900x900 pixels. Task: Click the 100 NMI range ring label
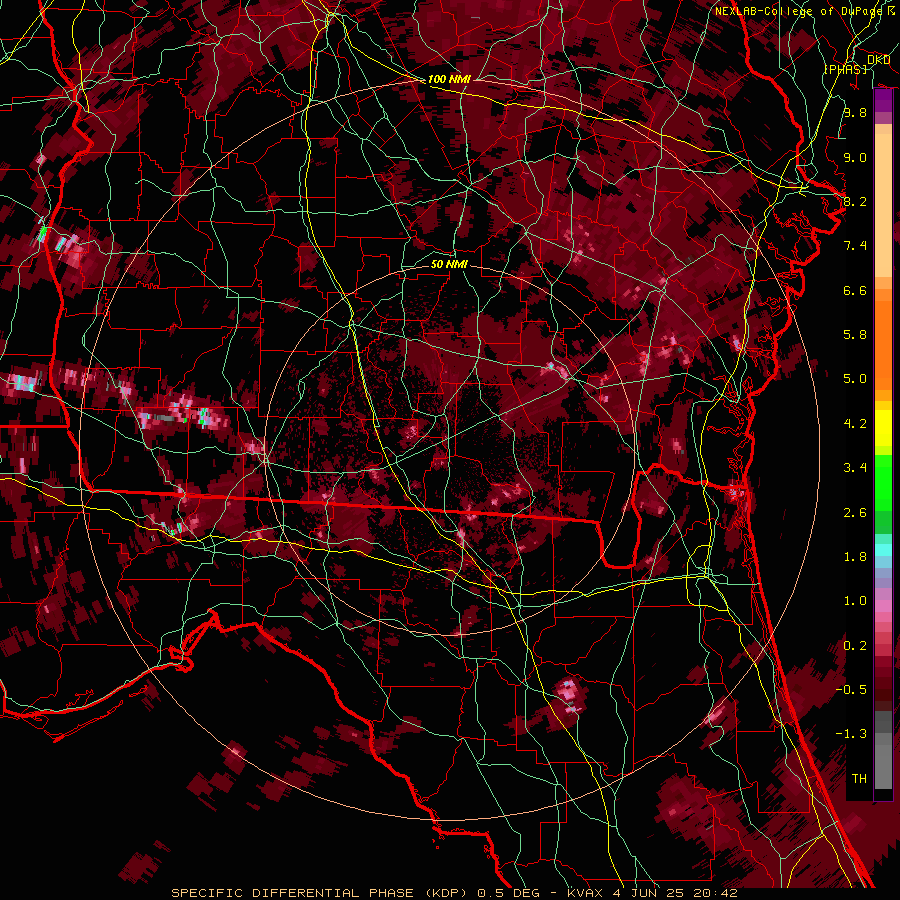click(x=449, y=79)
